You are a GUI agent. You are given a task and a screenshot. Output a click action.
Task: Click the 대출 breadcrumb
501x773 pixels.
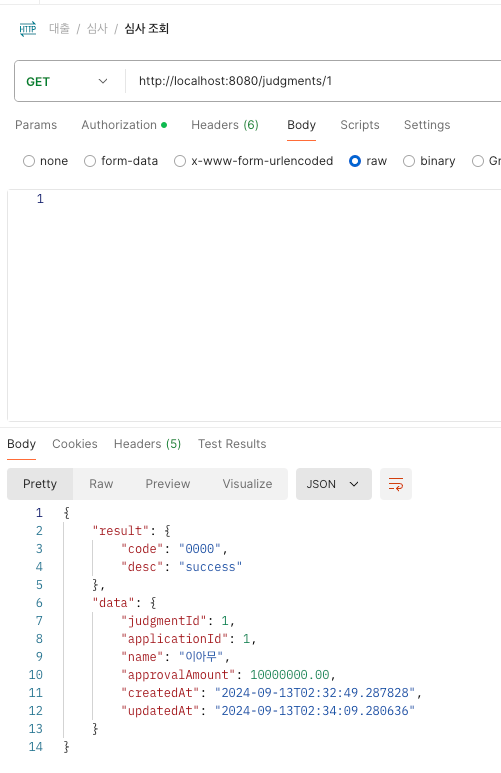[59, 29]
